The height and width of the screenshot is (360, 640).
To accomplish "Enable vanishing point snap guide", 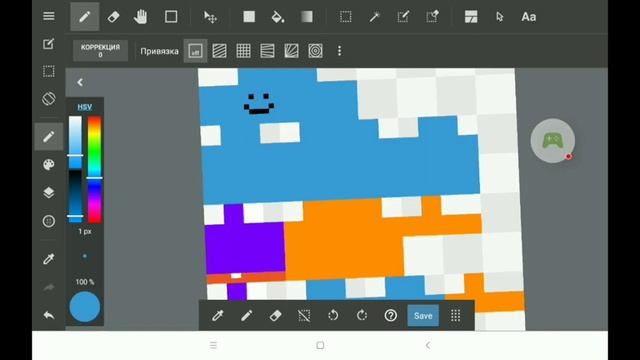I will 267,51.
